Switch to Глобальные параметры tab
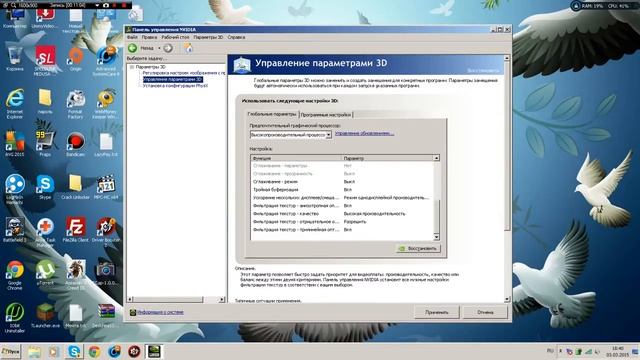Image resolution: width=640 pixels, height=360 pixels. coord(272,114)
